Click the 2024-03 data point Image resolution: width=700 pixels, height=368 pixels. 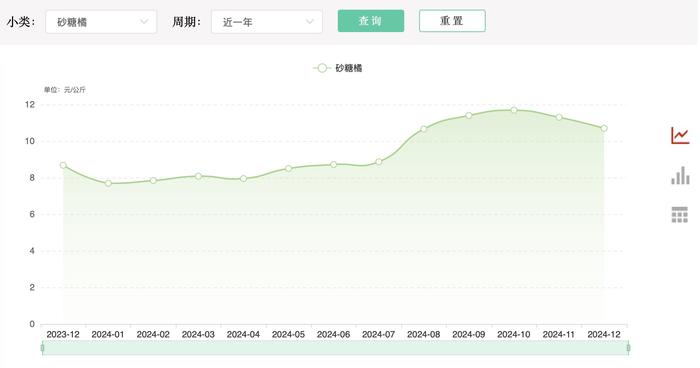pos(198,176)
